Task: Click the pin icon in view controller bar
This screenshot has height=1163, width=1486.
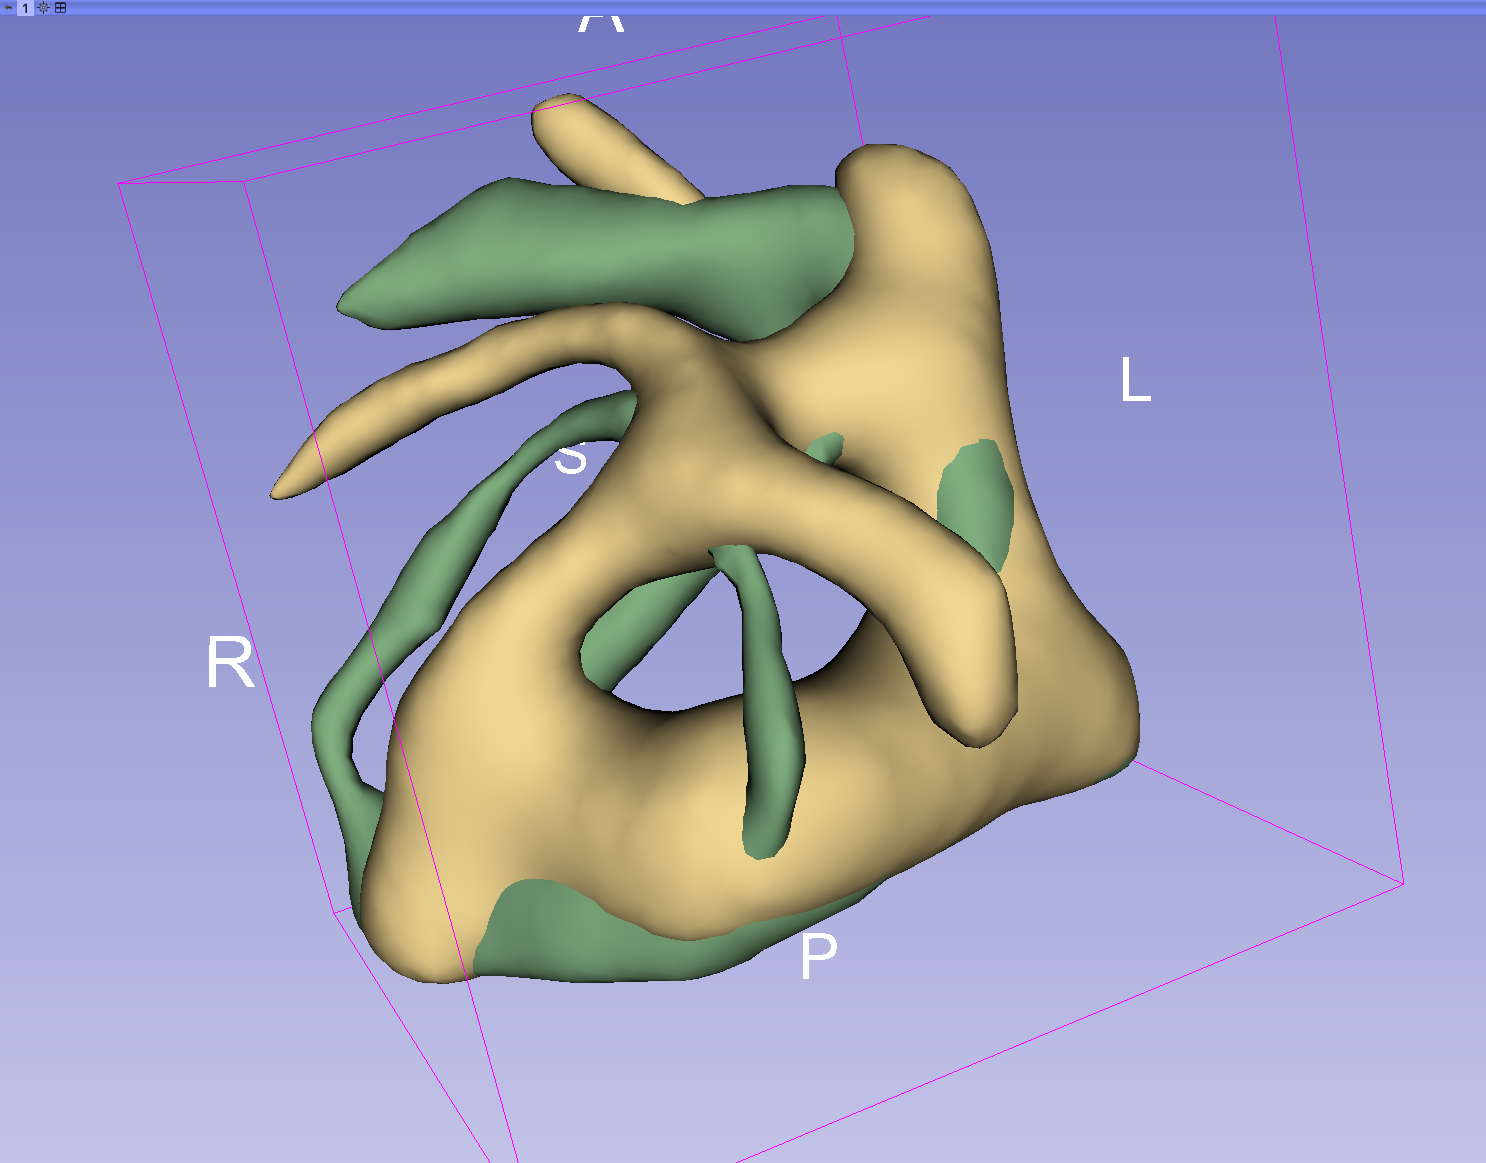Action: click(x=9, y=7)
